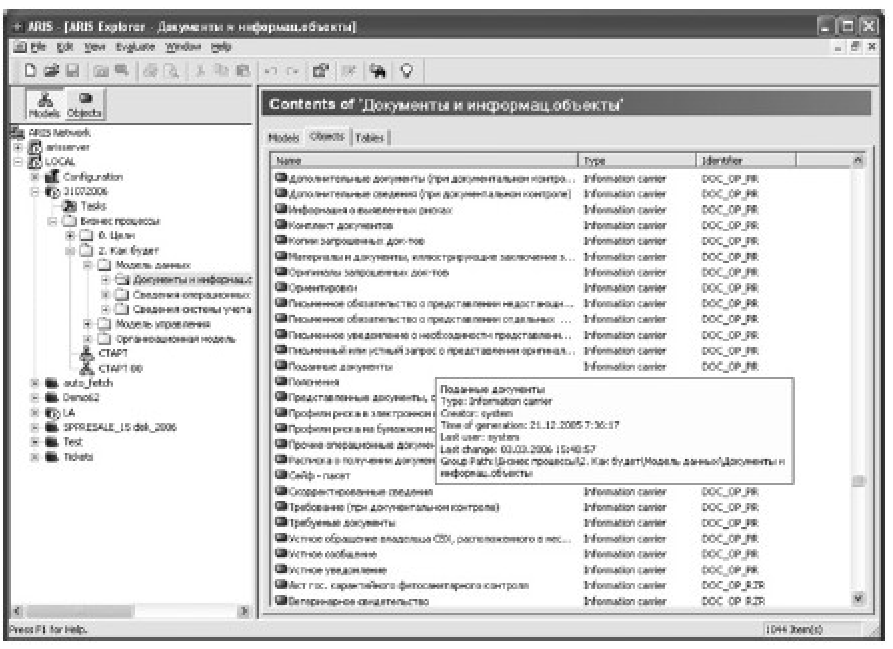Switch to the Tables tab
The height and width of the screenshot is (649, 893).
click(368, 138)
